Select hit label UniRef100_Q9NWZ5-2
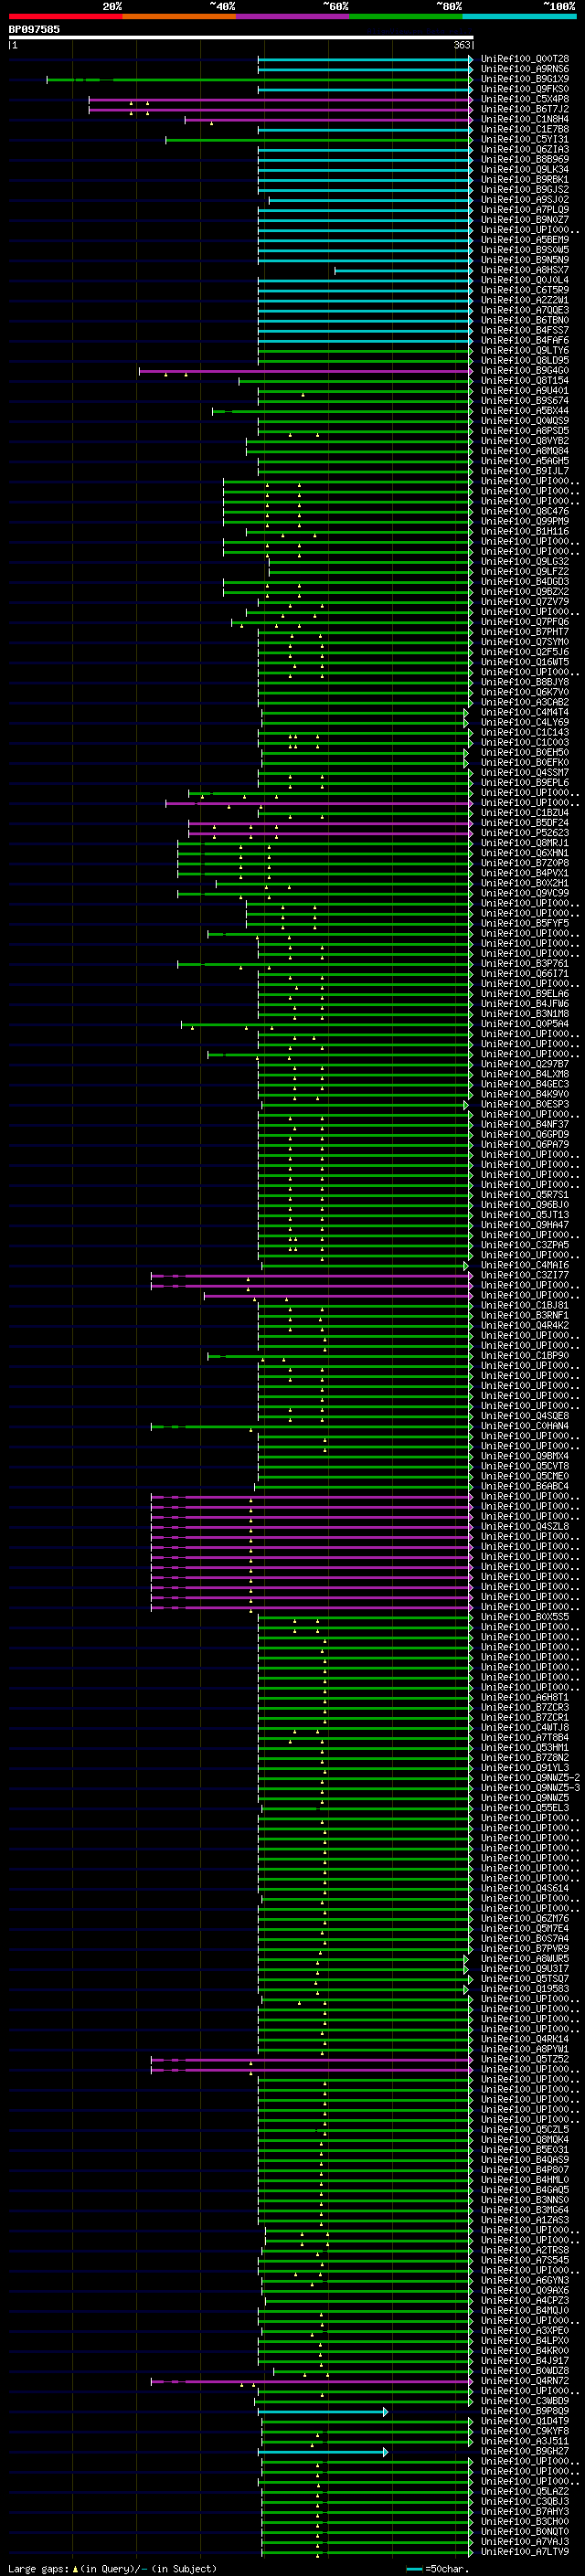 [530, 1778]
